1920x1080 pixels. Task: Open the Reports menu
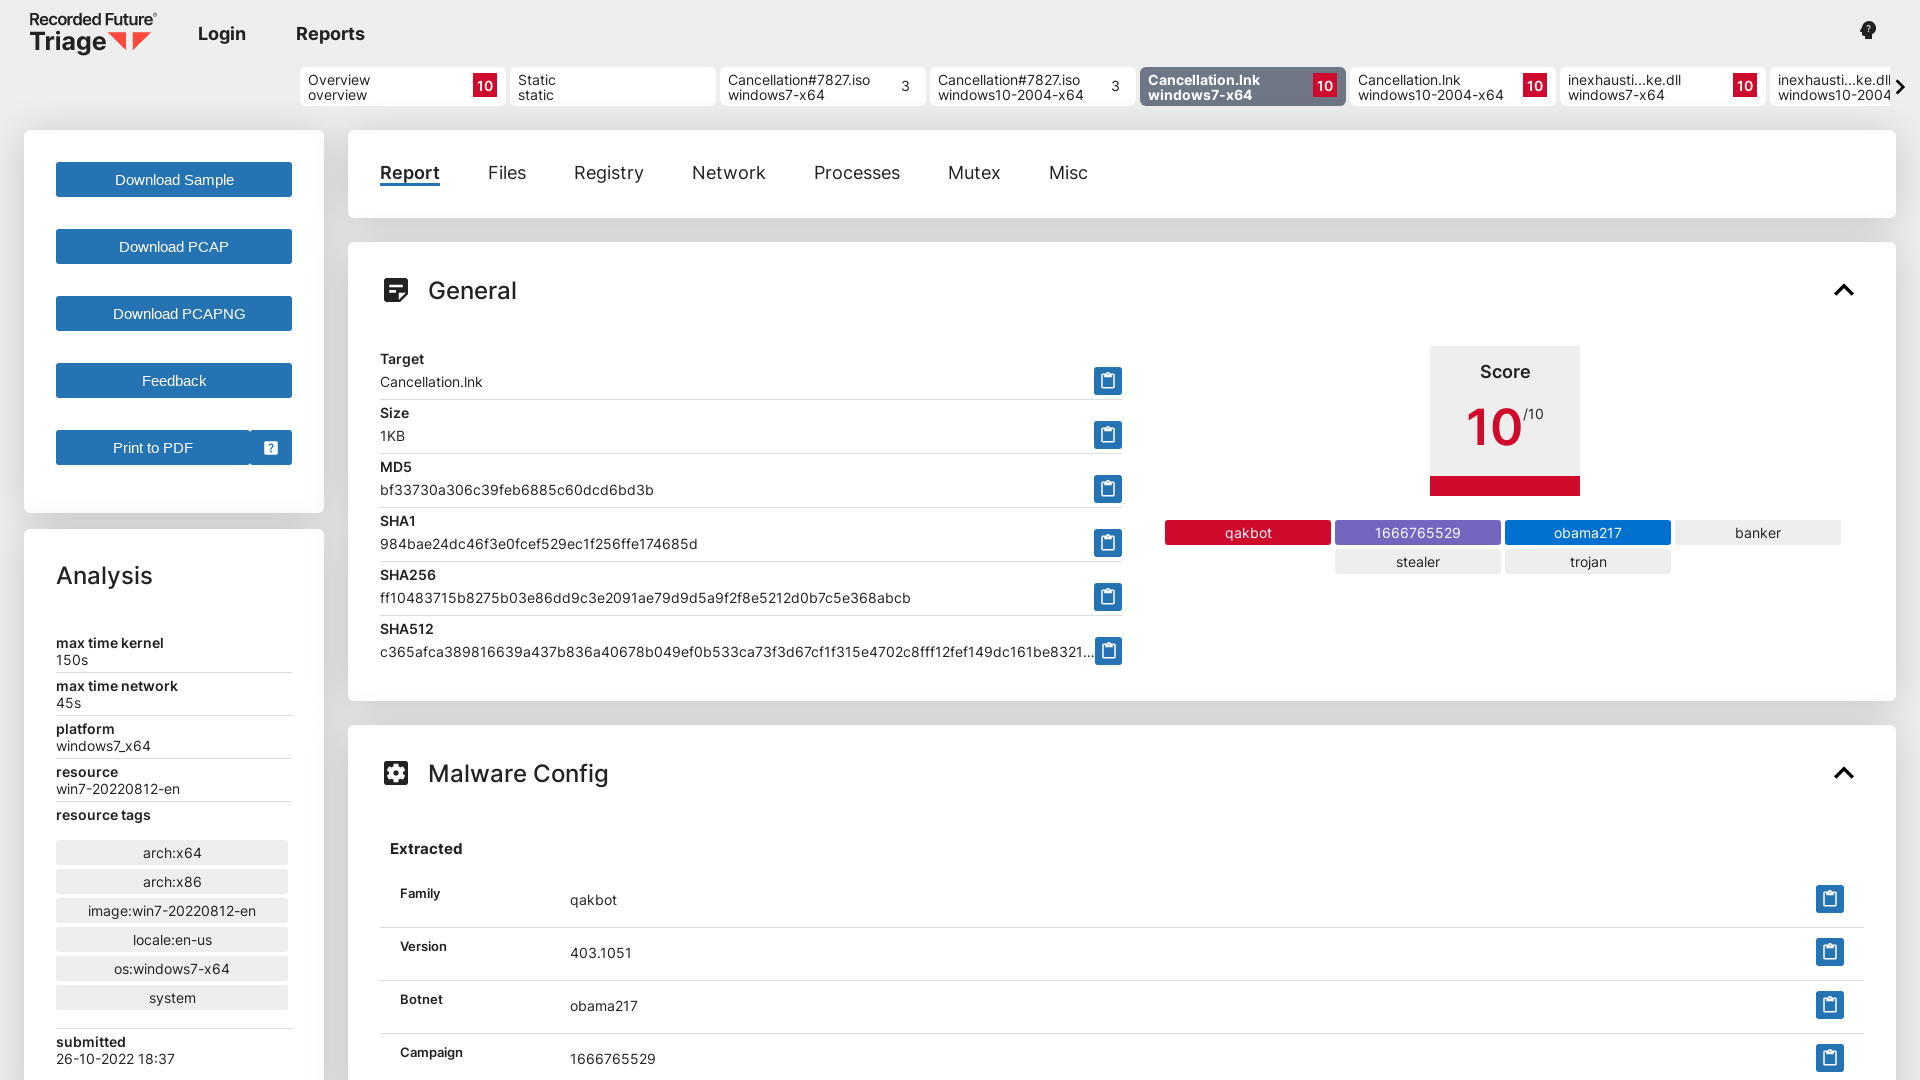coord(330,33)
